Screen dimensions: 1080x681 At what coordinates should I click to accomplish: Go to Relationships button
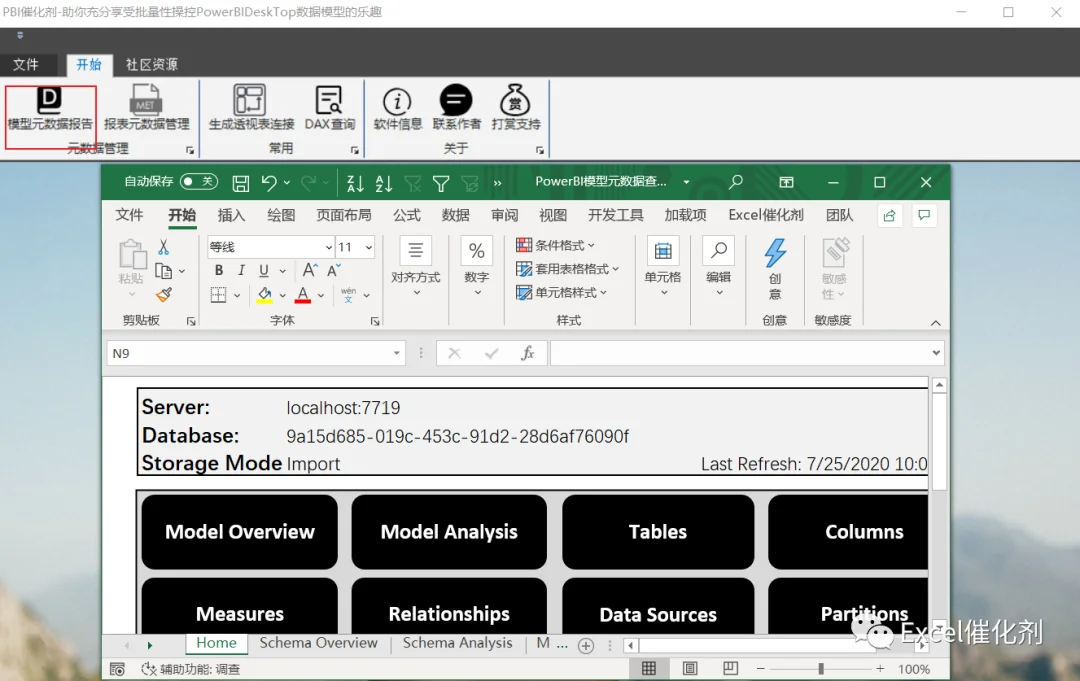click(x=449, y=606)
